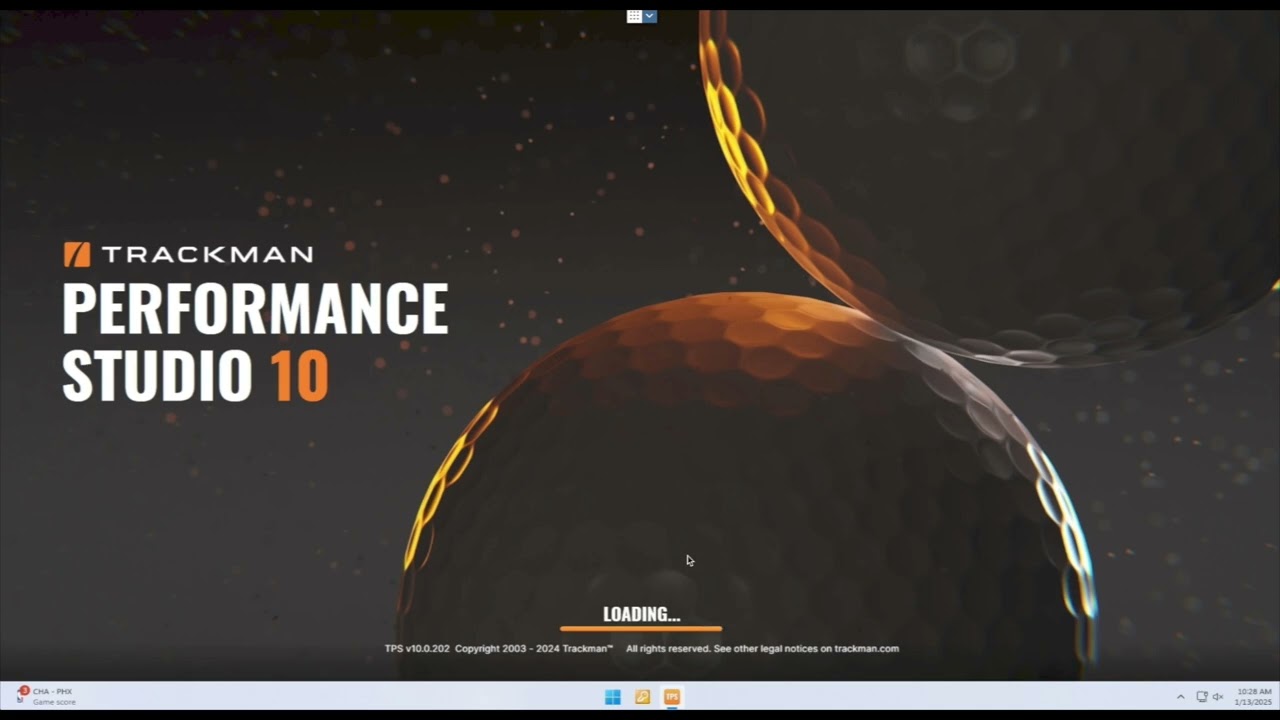Open the CHA - PHX game score widget
This screenshot has width=1280, height=720.
coord(46,696)
